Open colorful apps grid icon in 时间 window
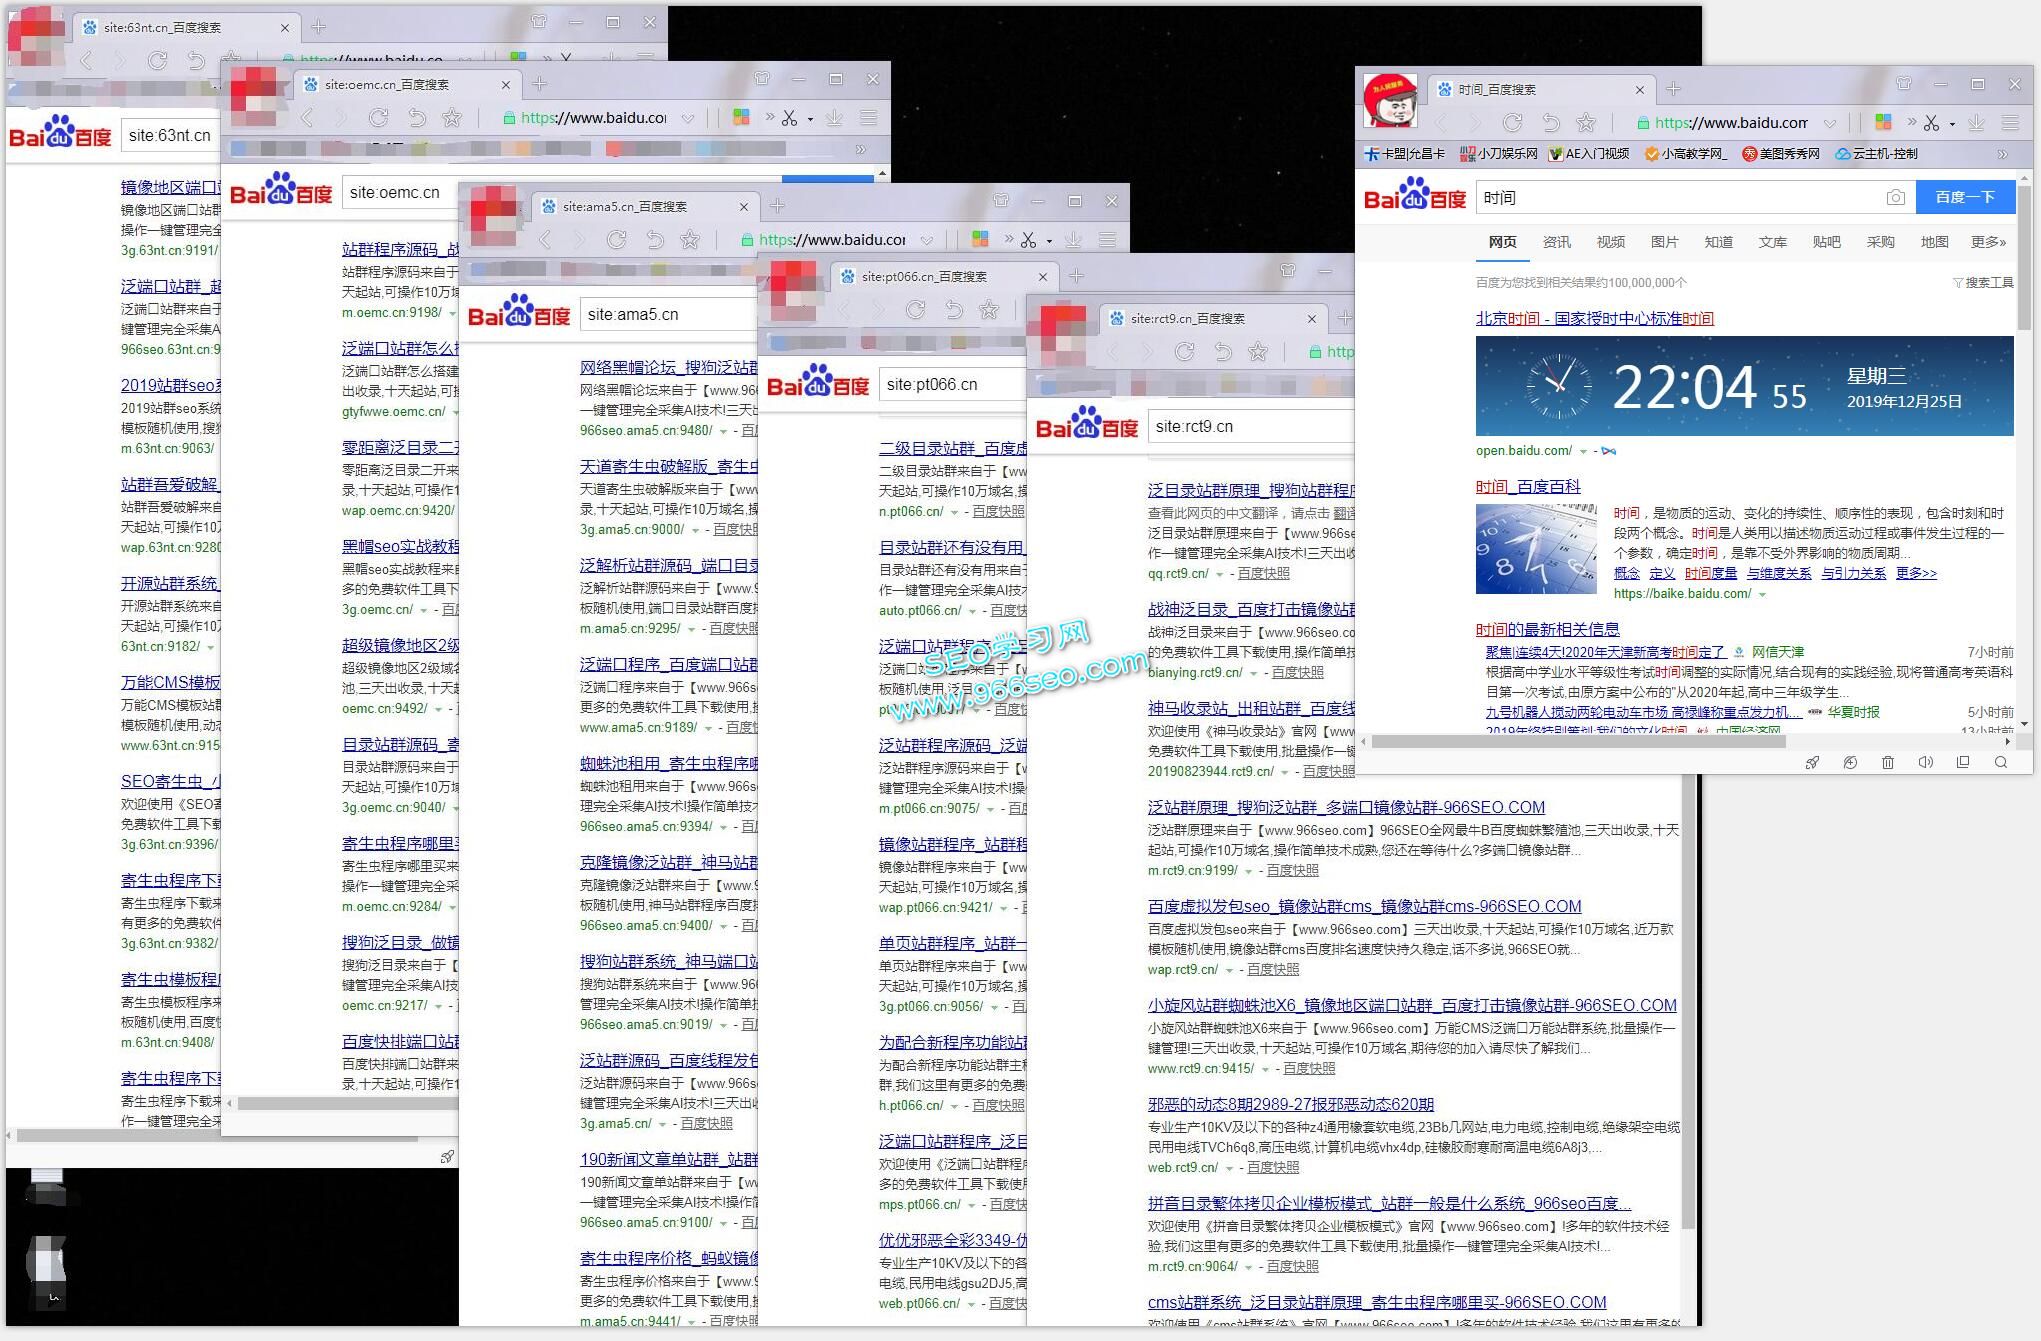Viewport: 2041px width, 1341px height. (1884, 122)
